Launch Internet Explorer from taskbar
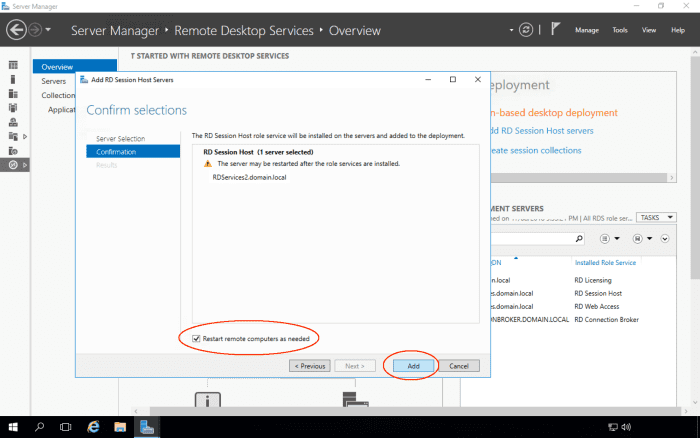The width and height of the screenshot is (700, 438). pyautogui.click(x=93, y=427)
